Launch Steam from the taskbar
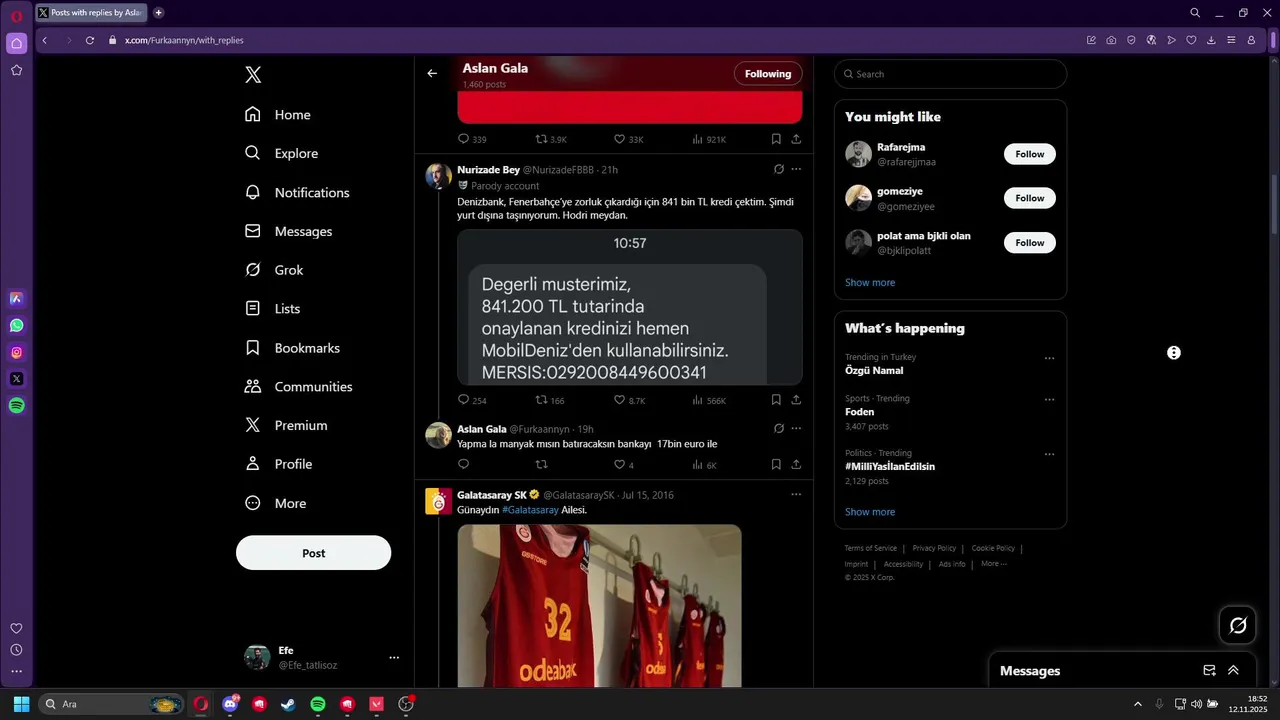Viewport: 1280px width, 720px height. (288, 704)
